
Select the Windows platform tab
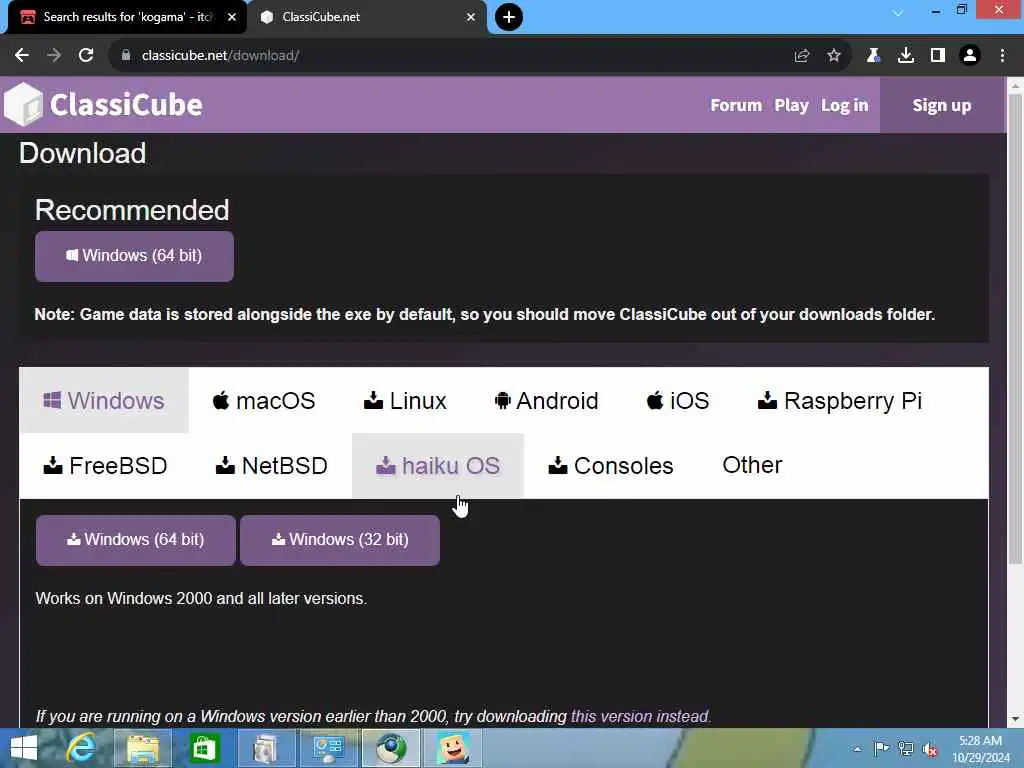pyautogui.click(x=104, y=400)
